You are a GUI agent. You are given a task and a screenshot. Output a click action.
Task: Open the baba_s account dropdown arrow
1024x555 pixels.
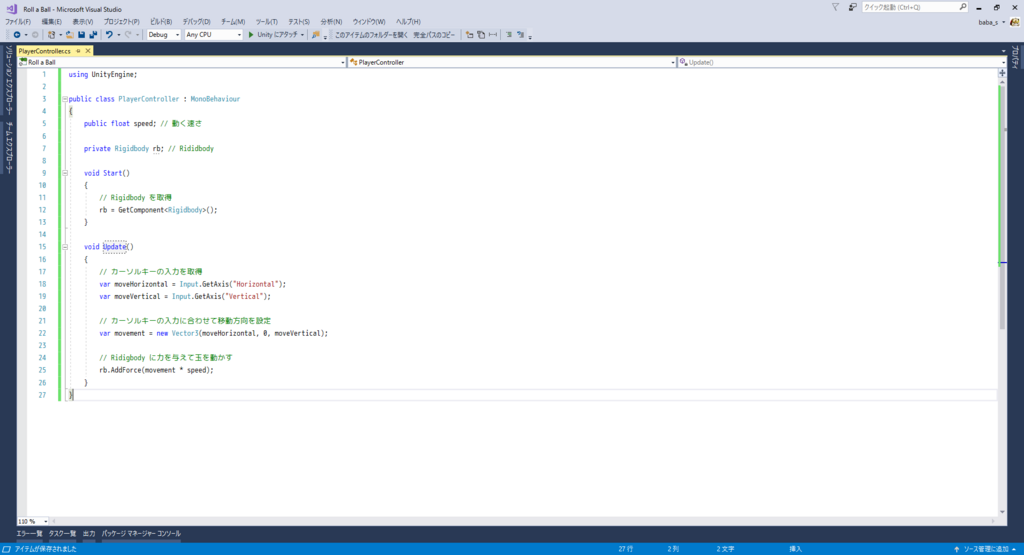1004,22
